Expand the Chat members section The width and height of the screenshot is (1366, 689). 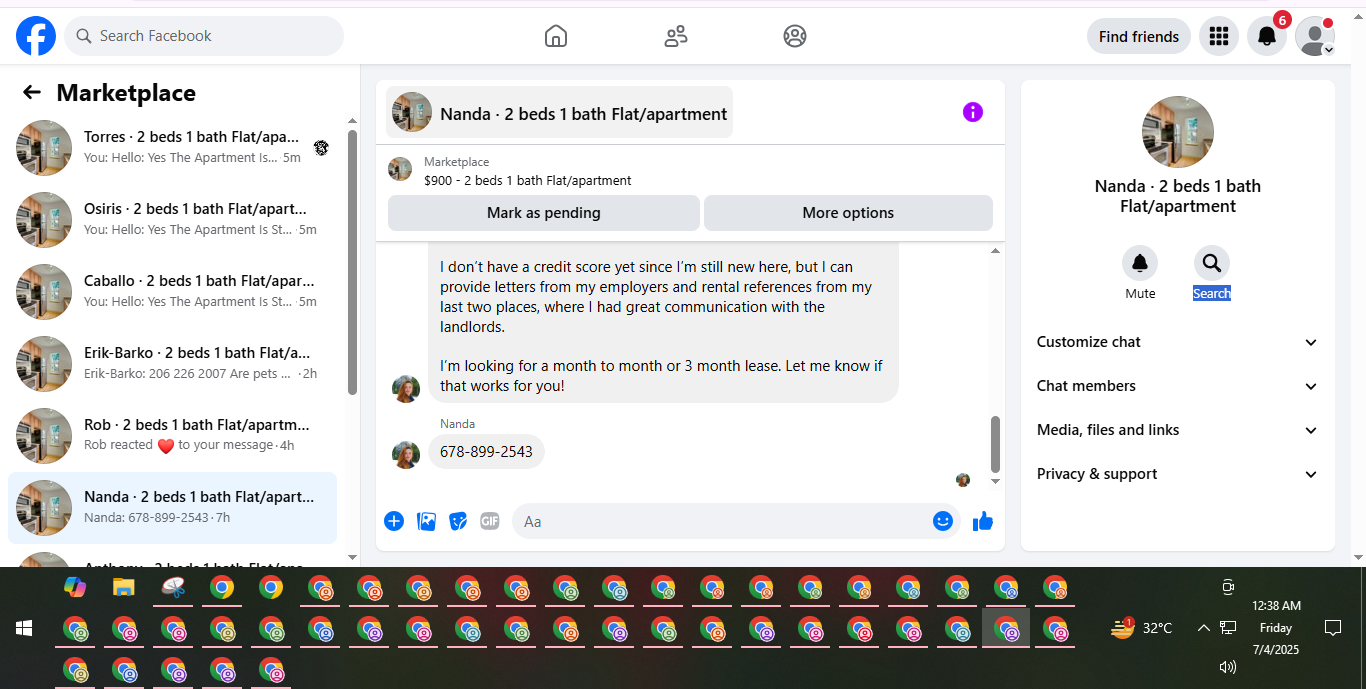(1178, 386)
